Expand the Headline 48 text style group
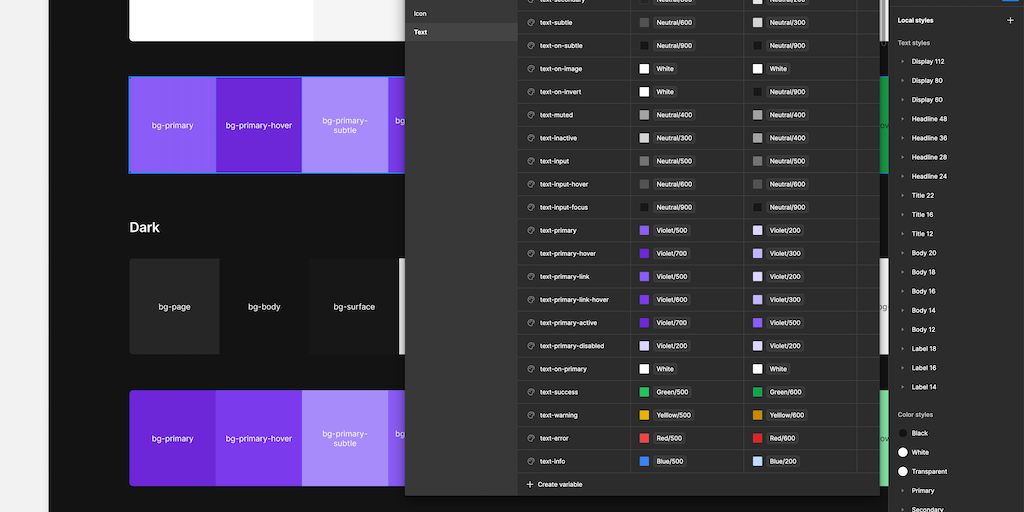 (x=903, y=119)
